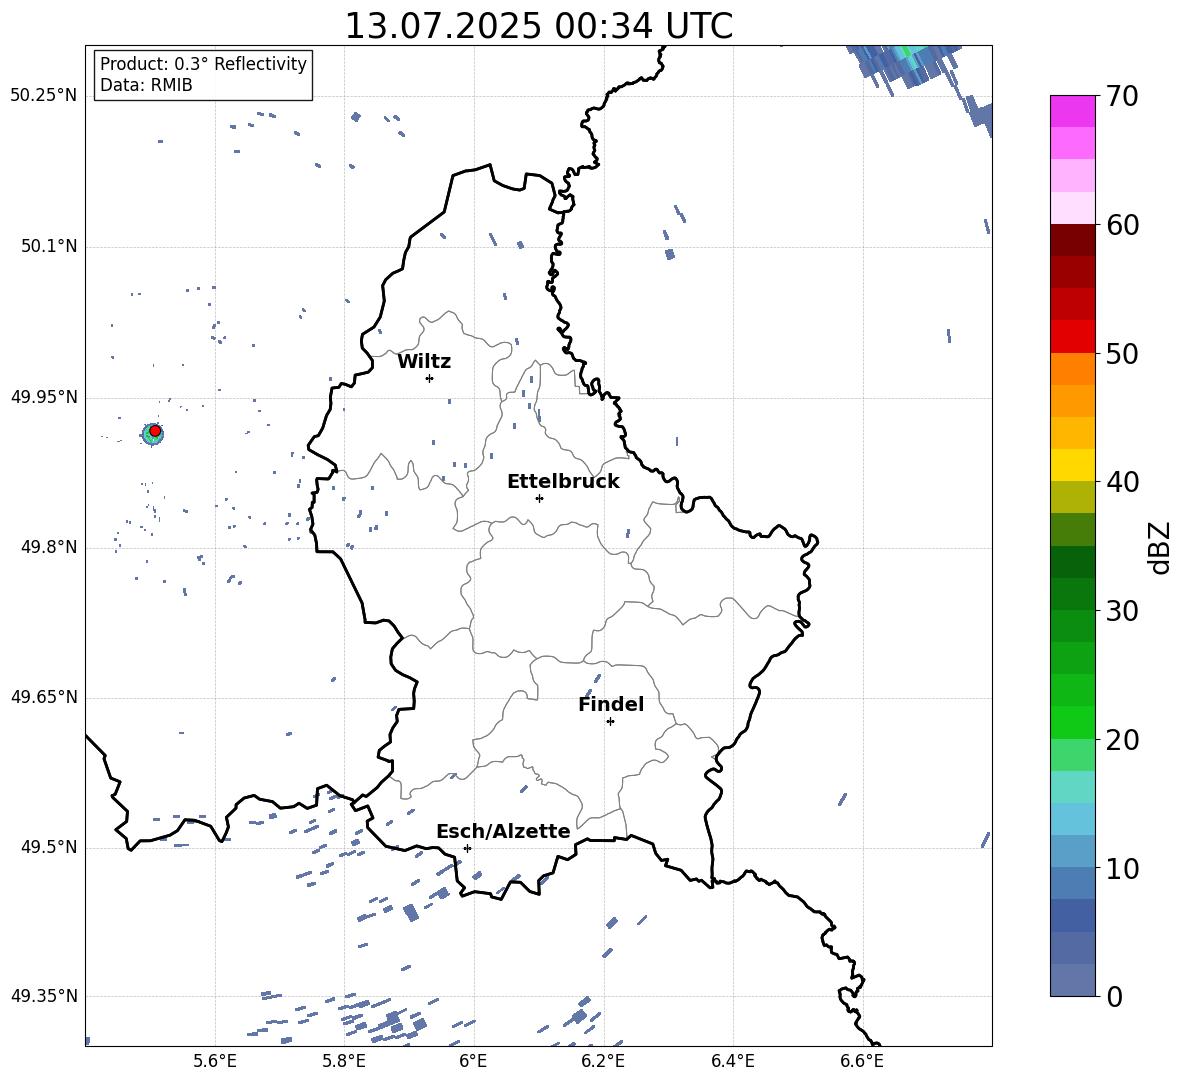This screenshot has width=1184, height=1081.
Task: Click the Esch/Alzette city label
Action: coord(503,831)
